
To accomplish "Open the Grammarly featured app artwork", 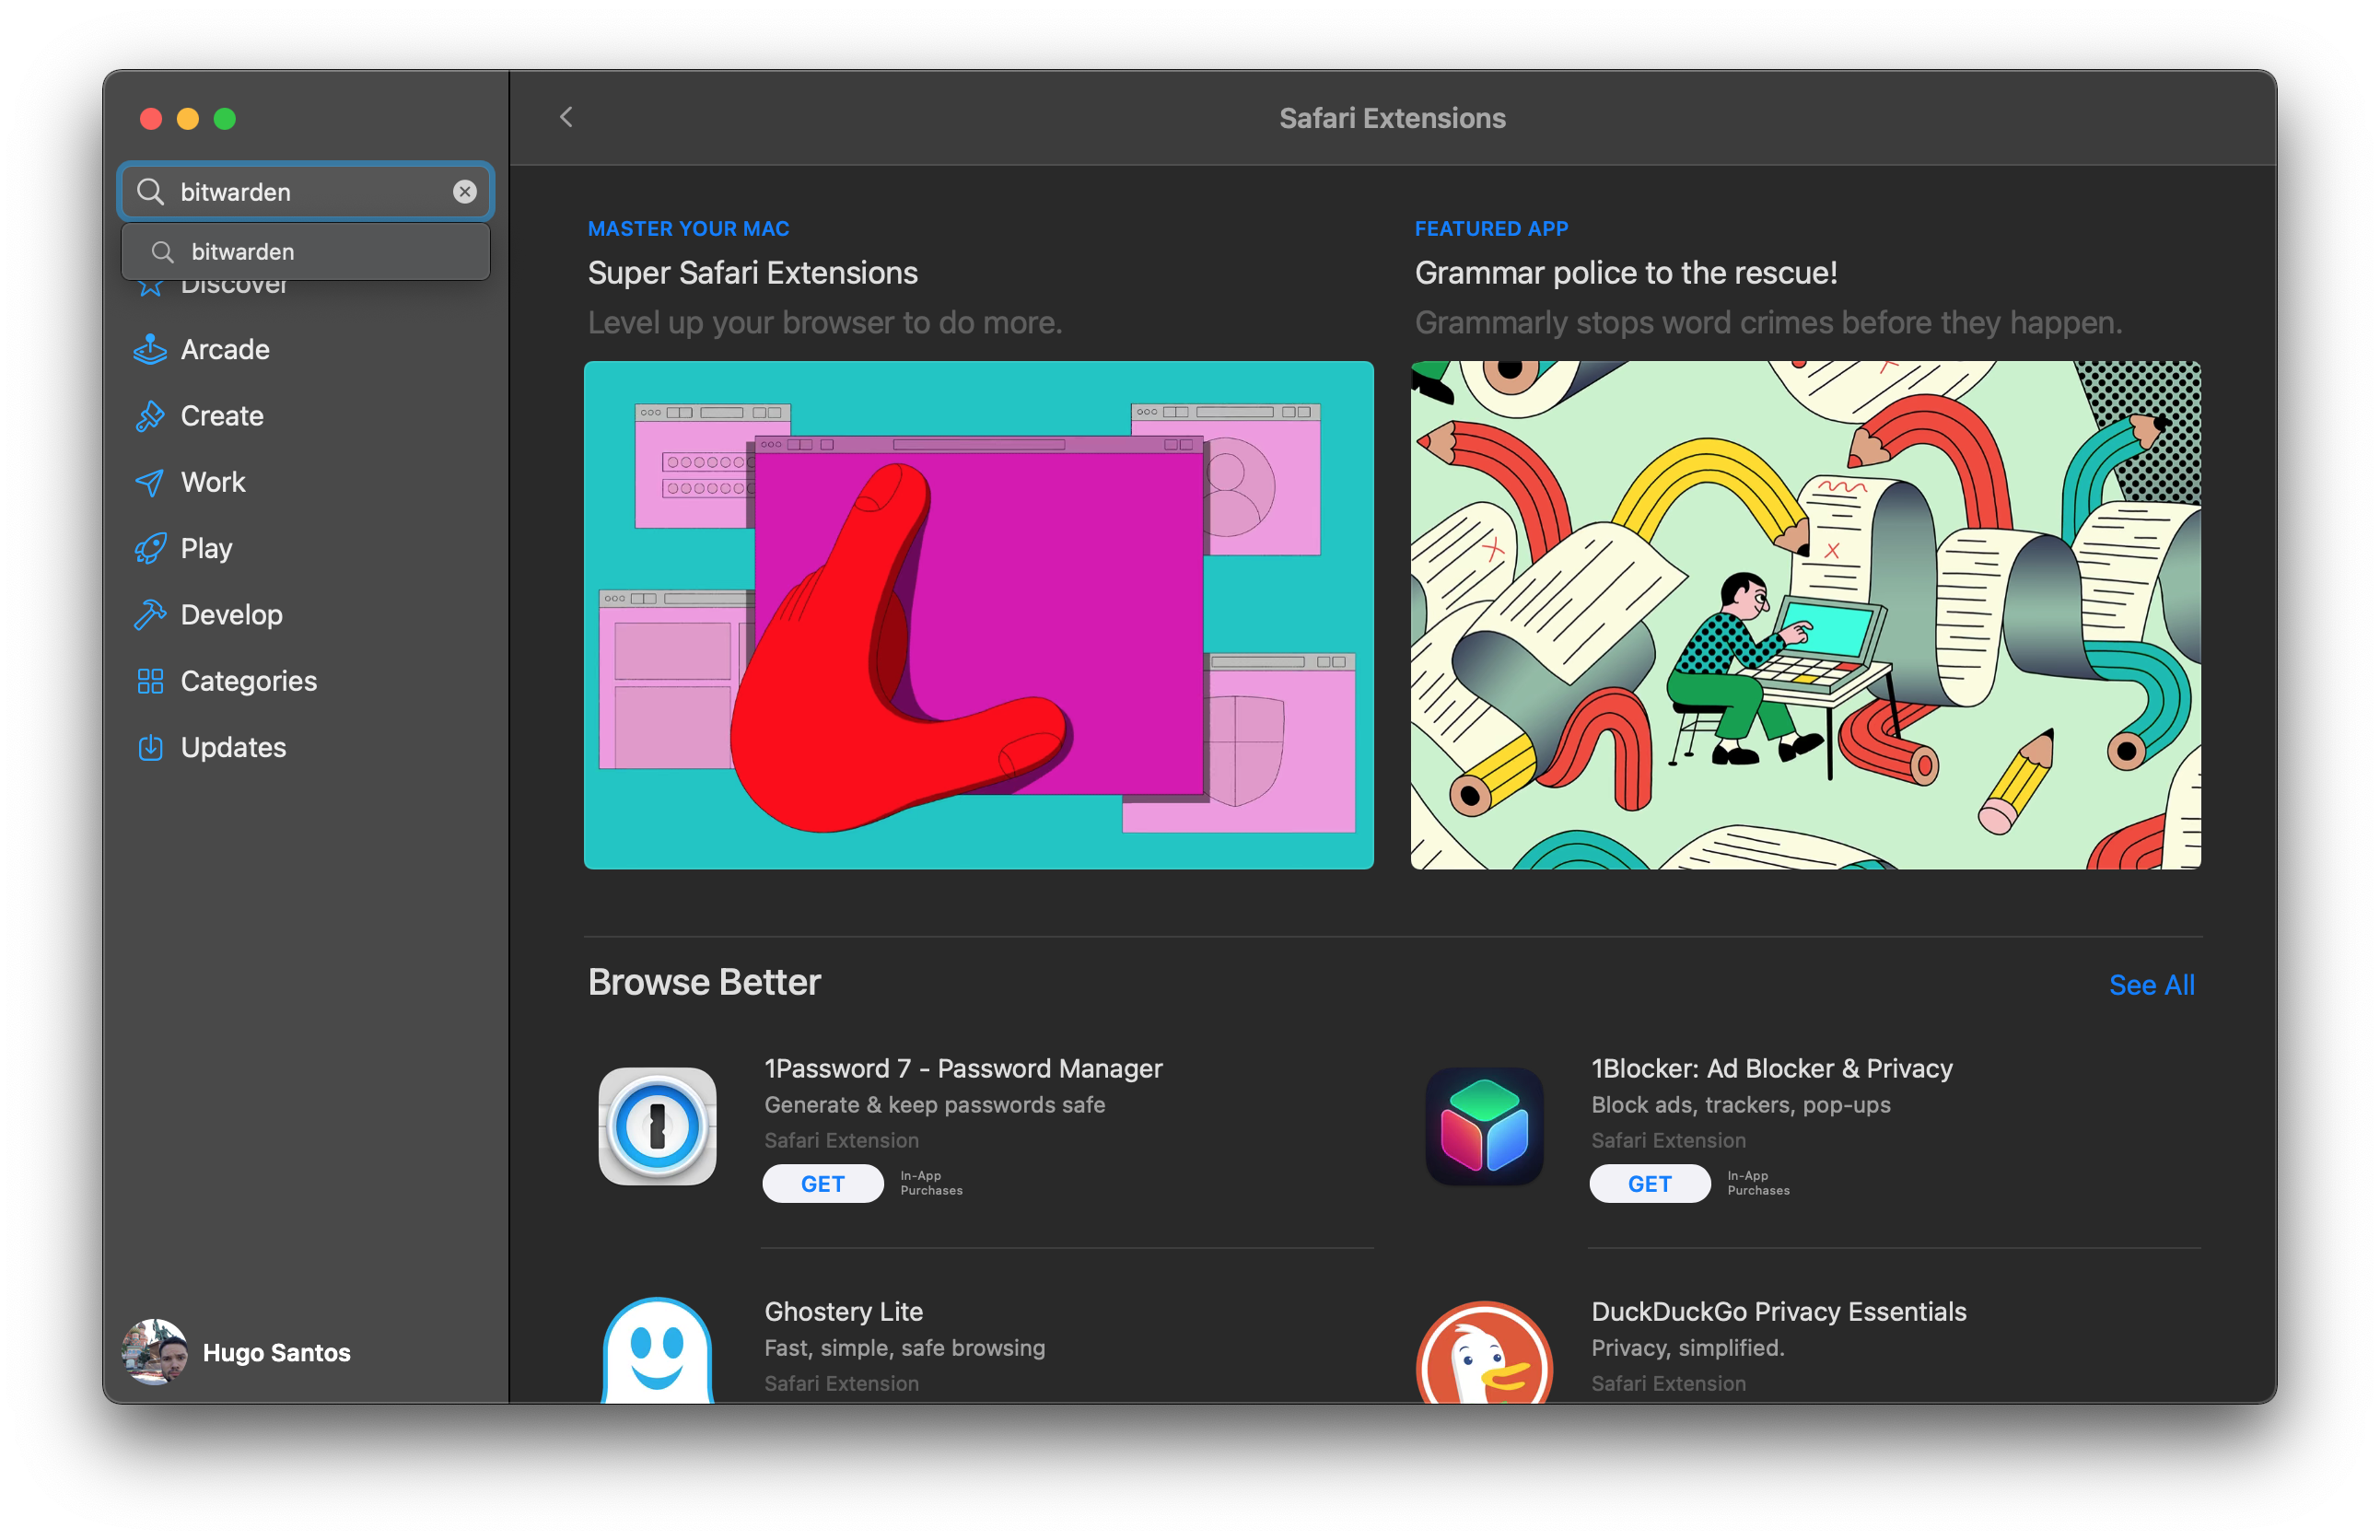I will click(x=1805, y=615).
